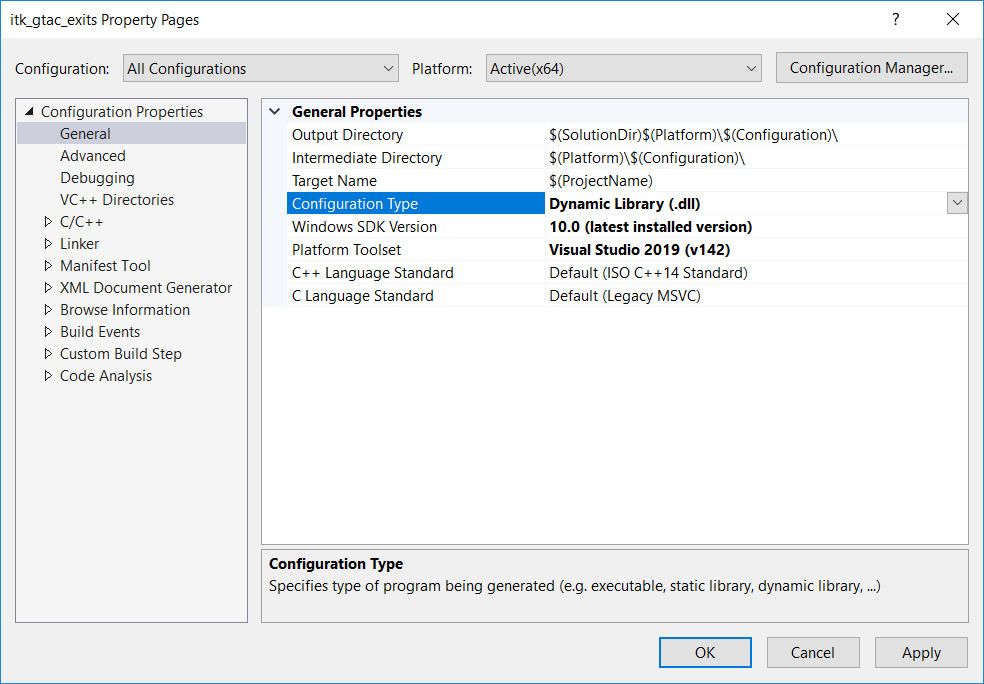The width and height of the screenshot is (984, 684).
Task: Collapse the General Properties section chevron
Action: (275, 112)
